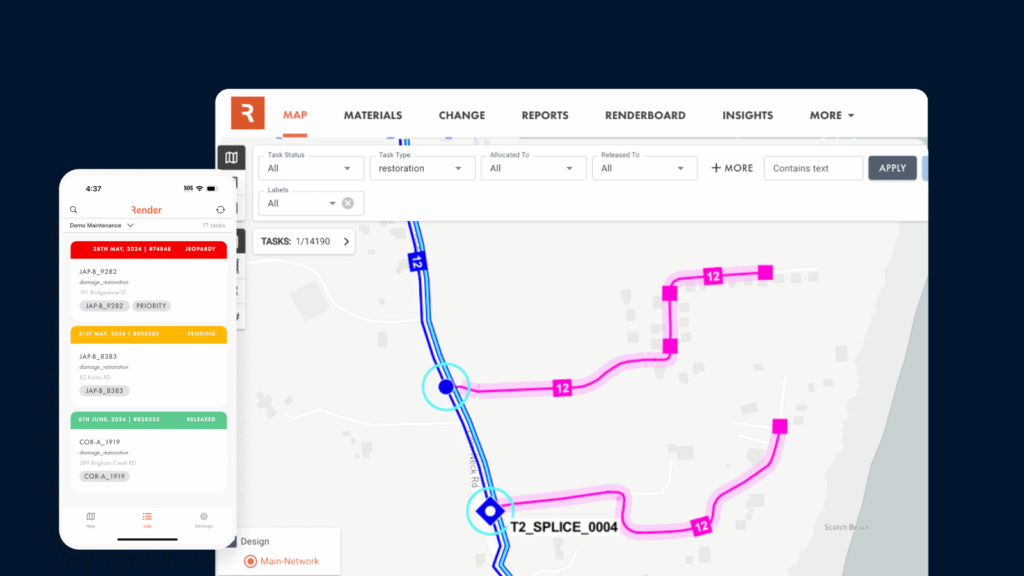Click the map view icon in left sidebar
Viewport: 1024px width, 576px height.
pyautogui.click(x=231, y=158)
